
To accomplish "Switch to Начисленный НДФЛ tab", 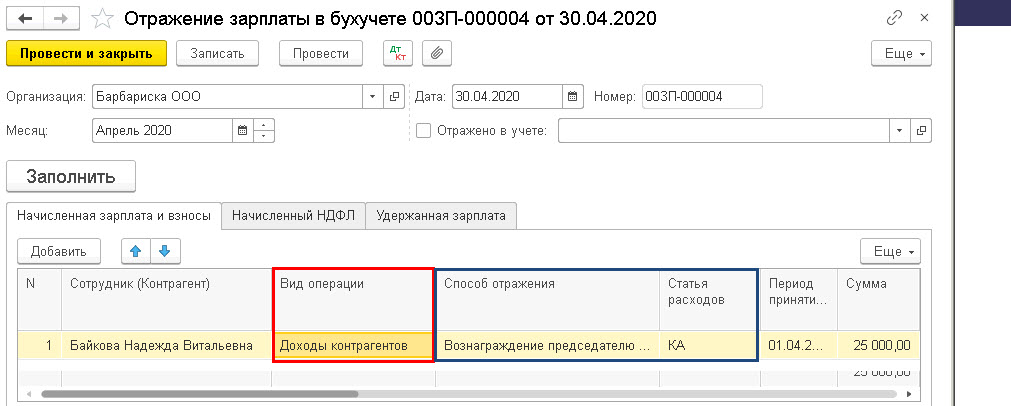I will click(293, 216).
